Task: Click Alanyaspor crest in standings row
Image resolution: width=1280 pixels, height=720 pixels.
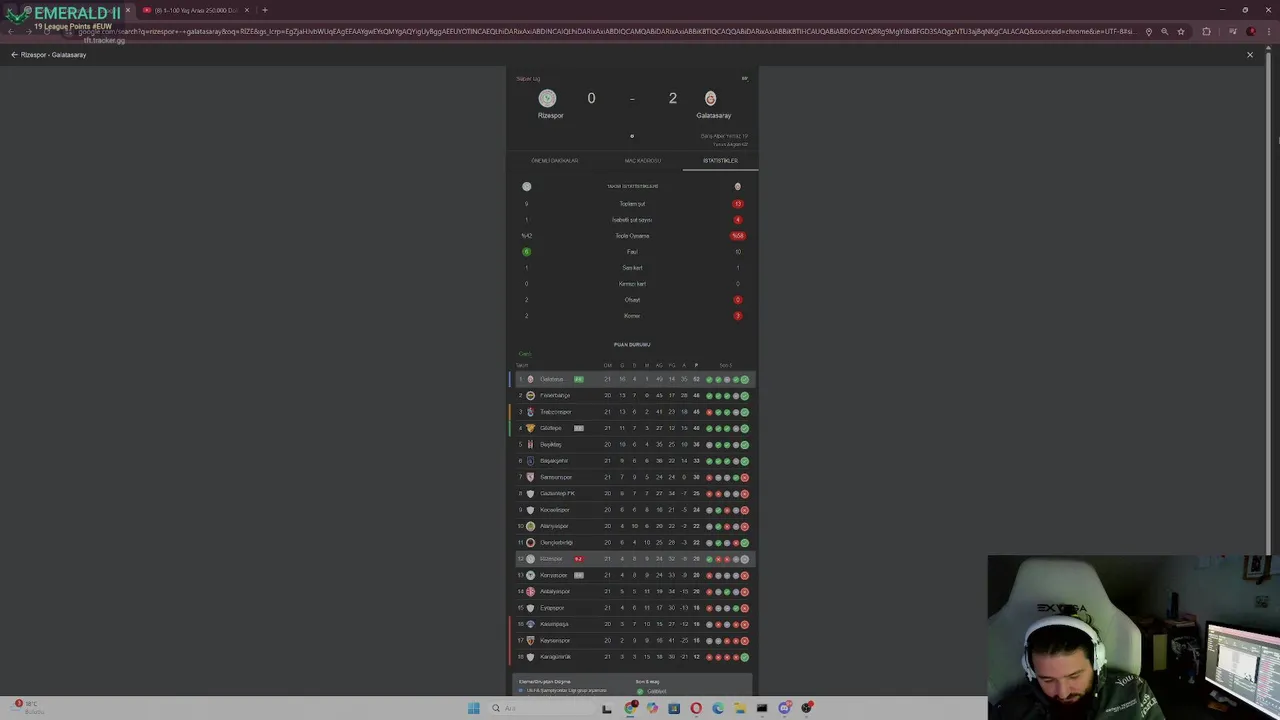Action: 530,526
